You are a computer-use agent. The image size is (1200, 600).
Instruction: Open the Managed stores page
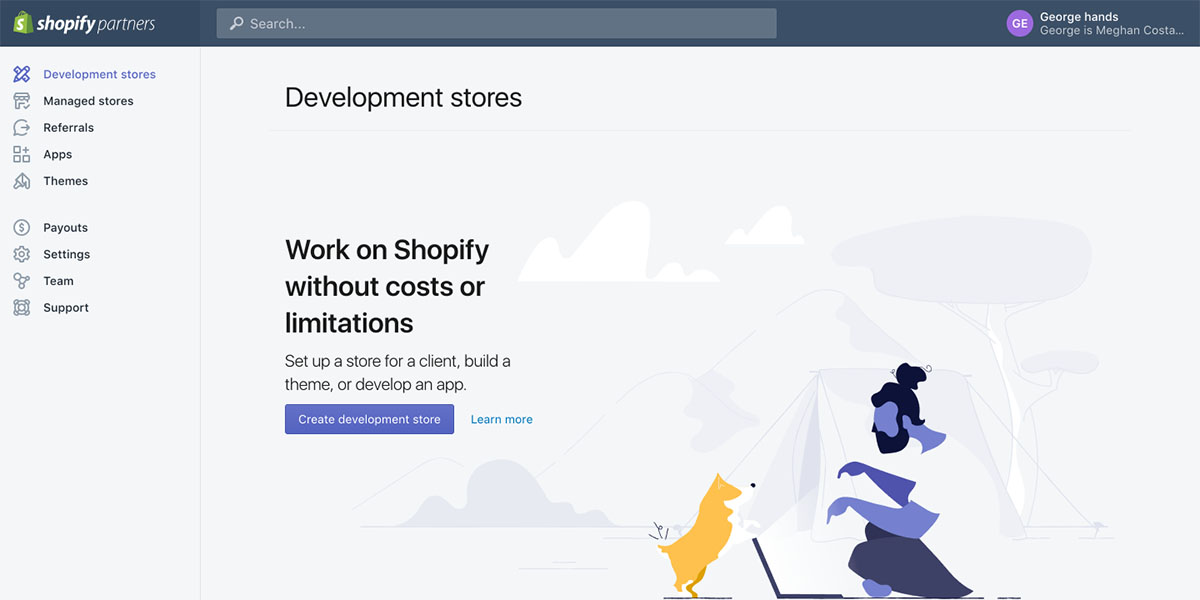(88, 101)
